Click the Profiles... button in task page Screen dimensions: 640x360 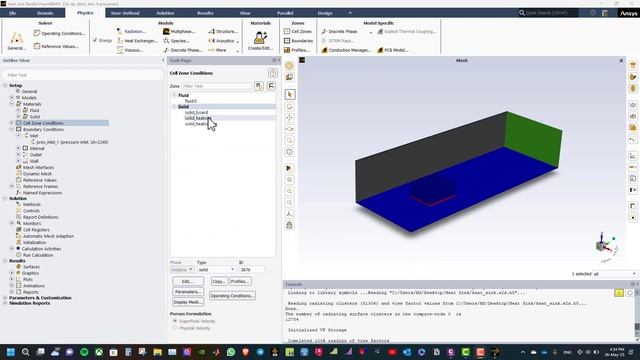click(240, 281)
